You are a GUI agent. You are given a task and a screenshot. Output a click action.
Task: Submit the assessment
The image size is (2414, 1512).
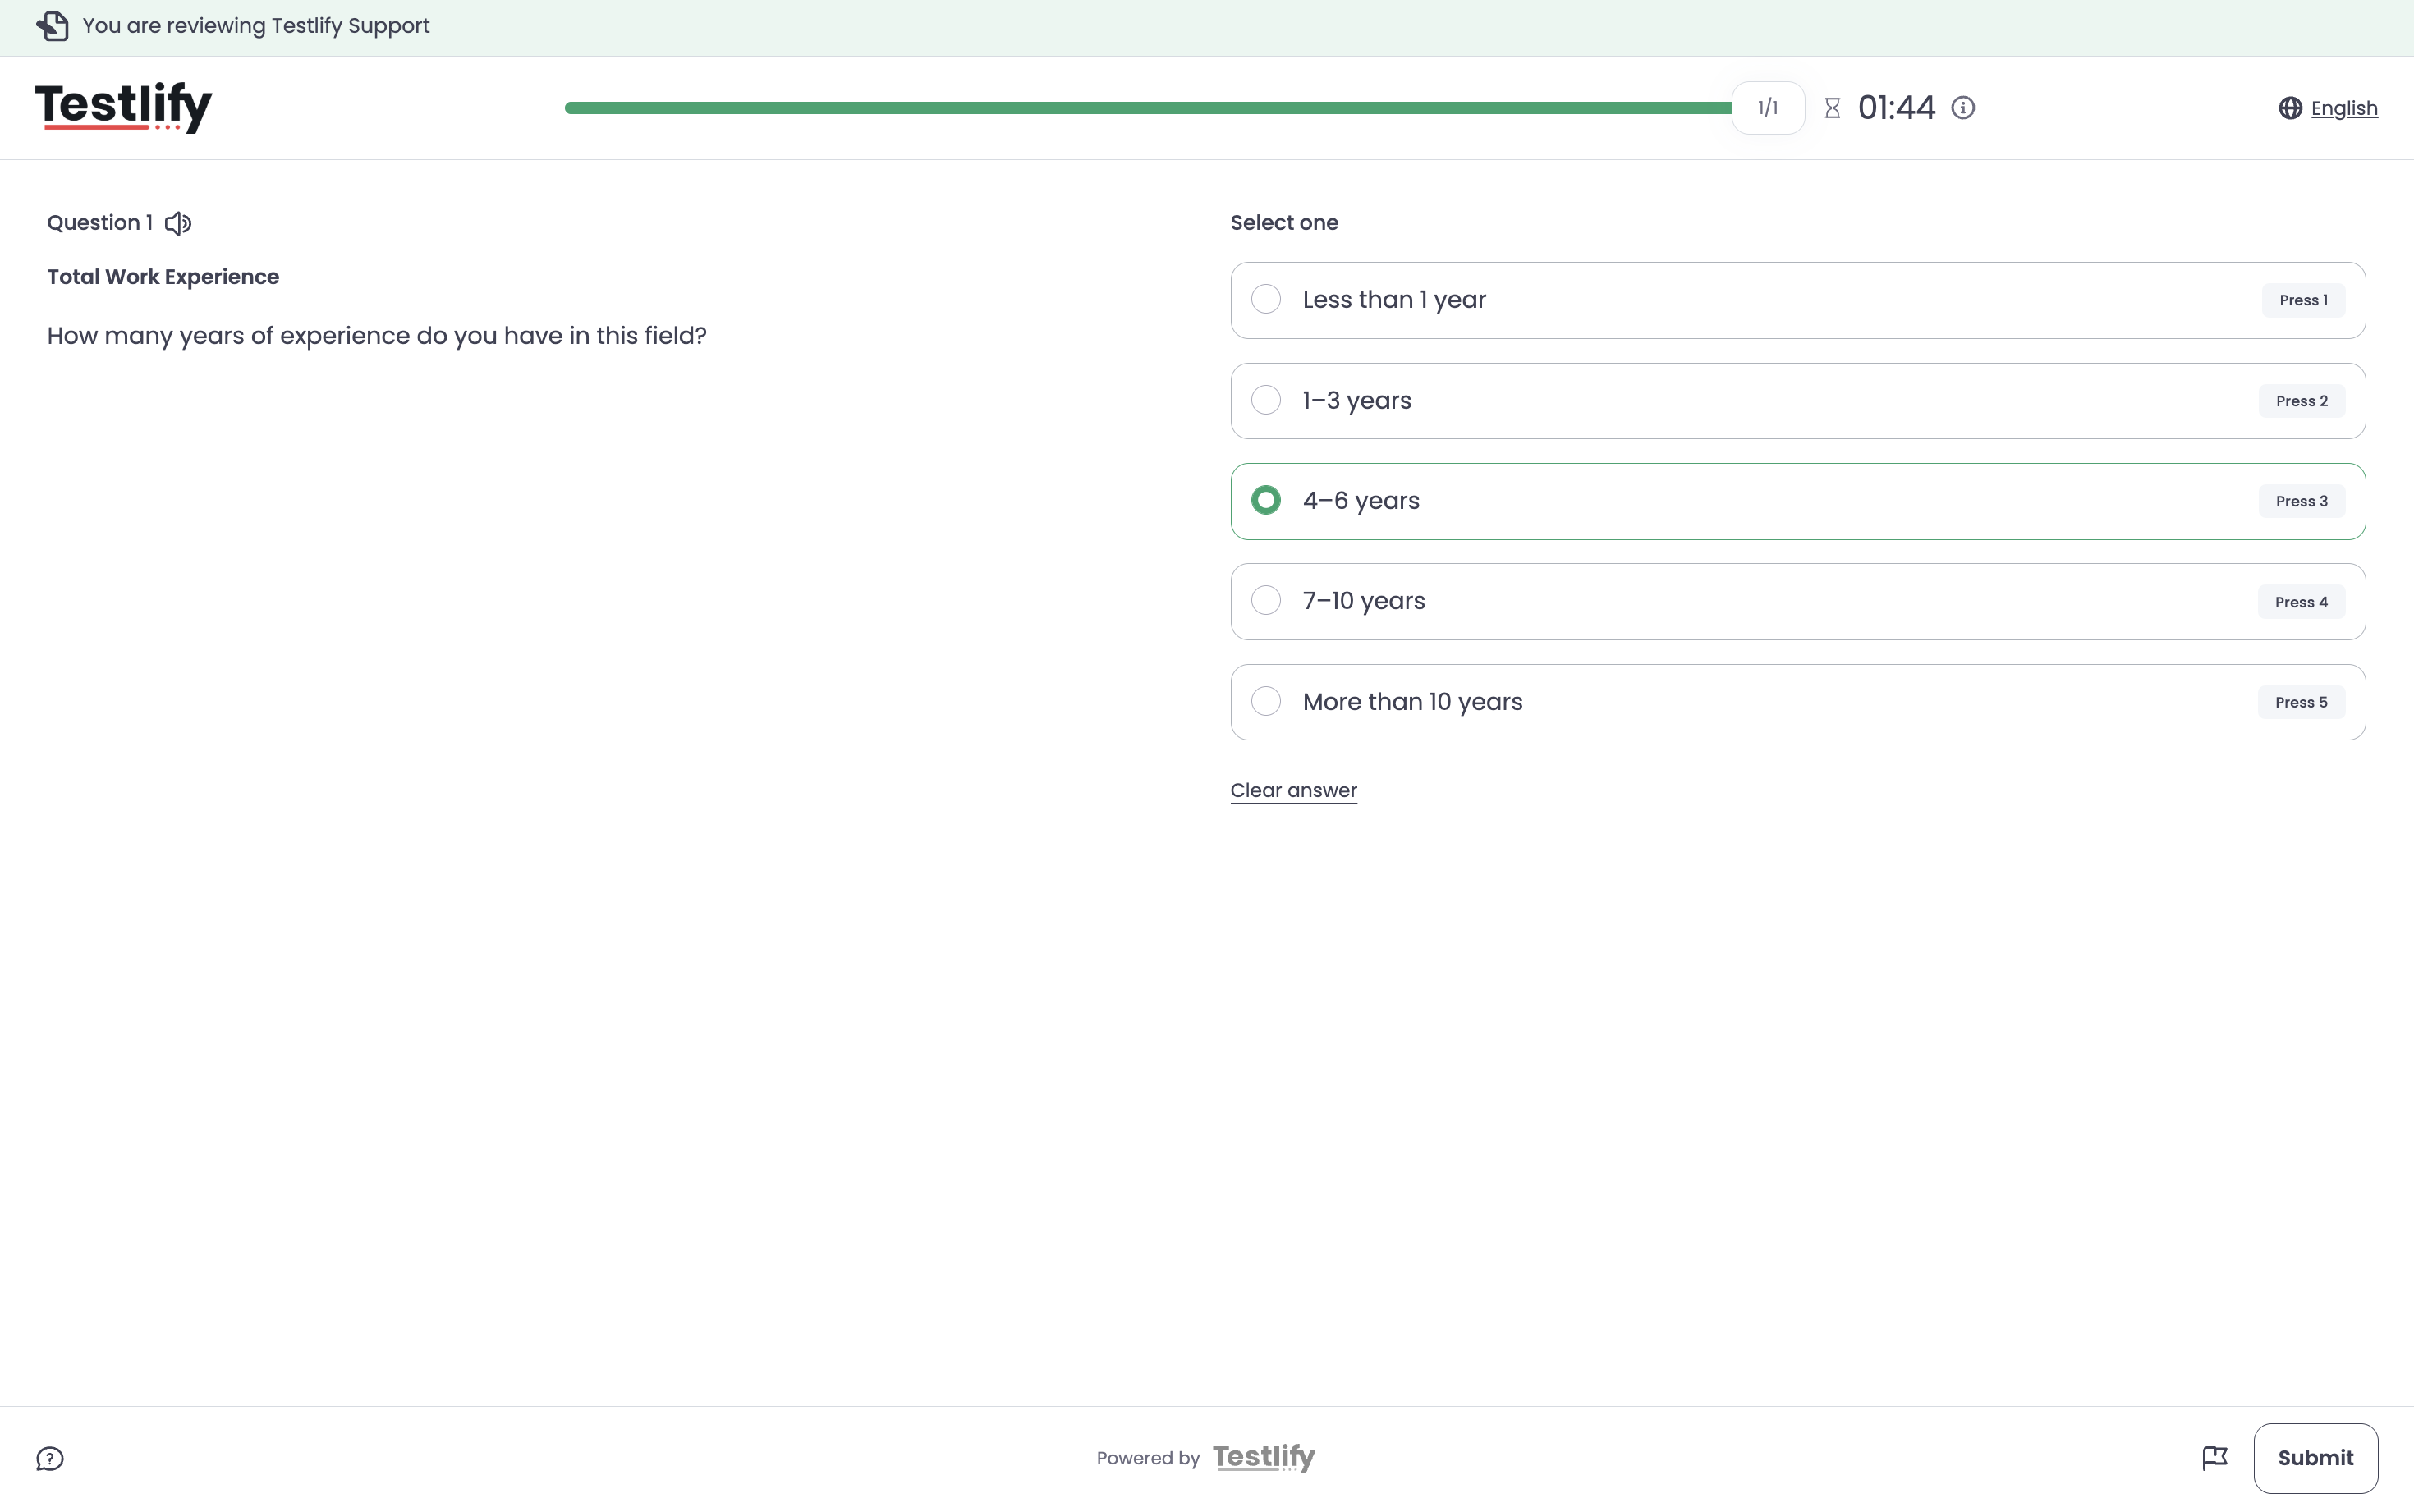coord(2315,1458)
